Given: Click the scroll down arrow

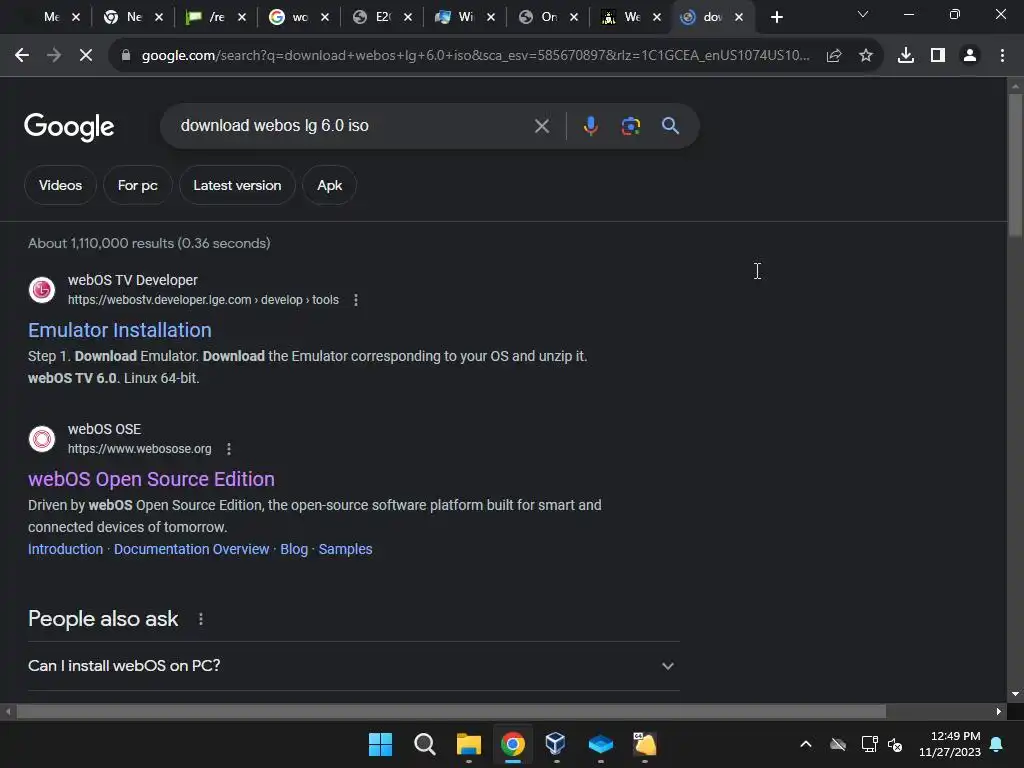Looking at the screenshot, I should tap(1015, 694).
